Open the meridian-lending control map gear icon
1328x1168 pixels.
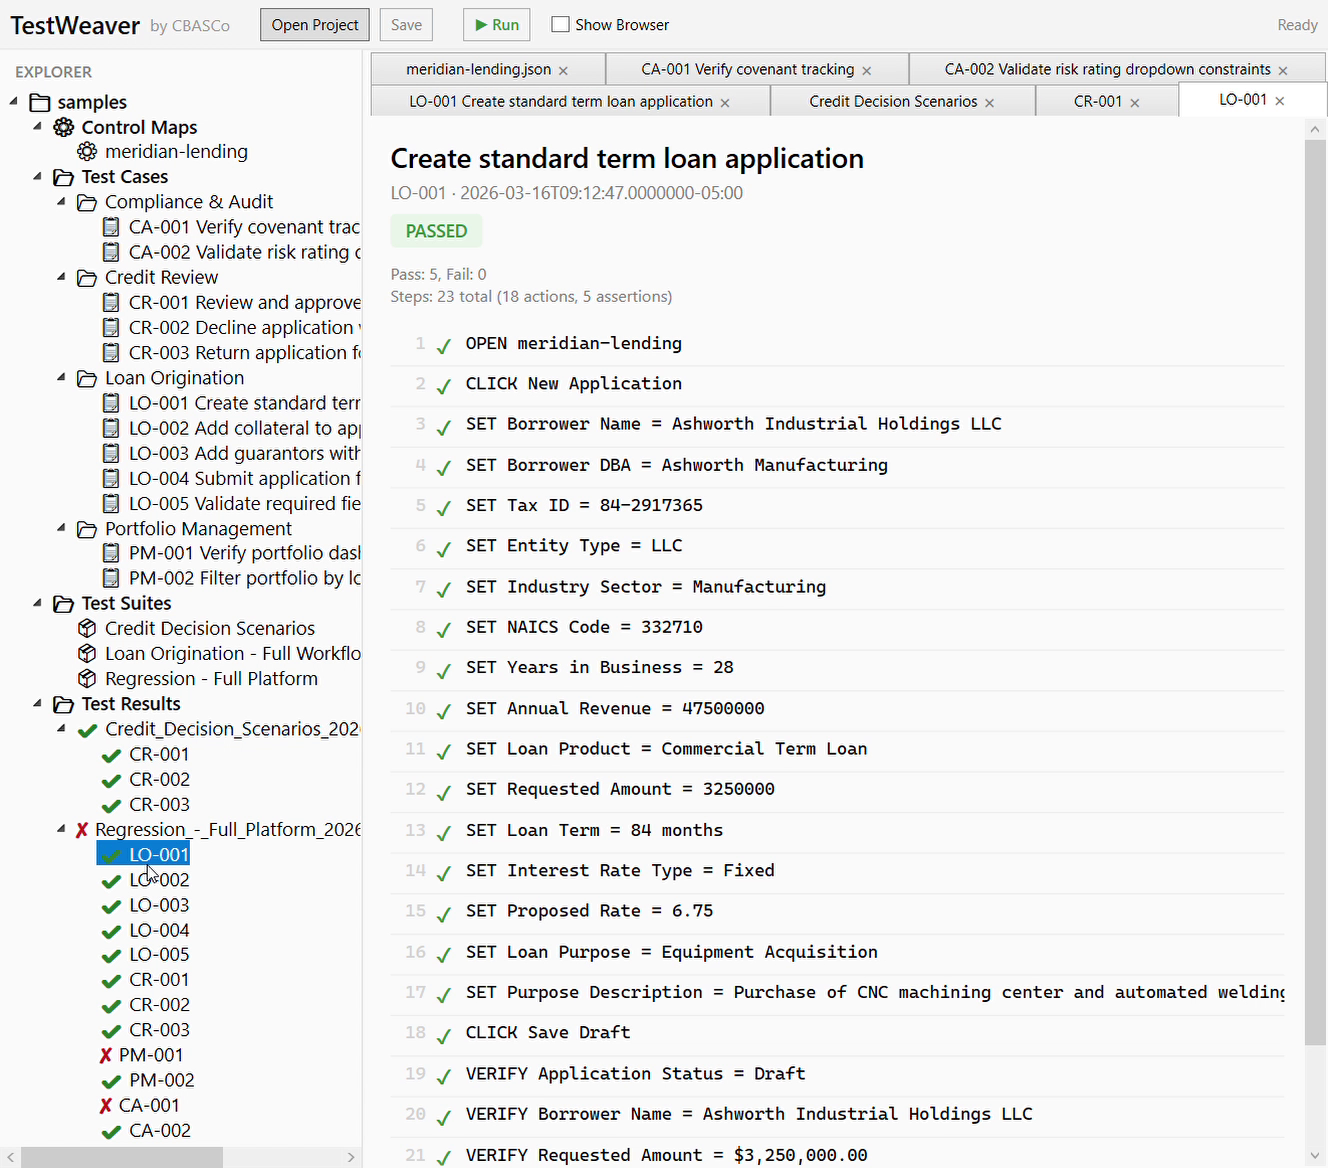coord(87,151)
